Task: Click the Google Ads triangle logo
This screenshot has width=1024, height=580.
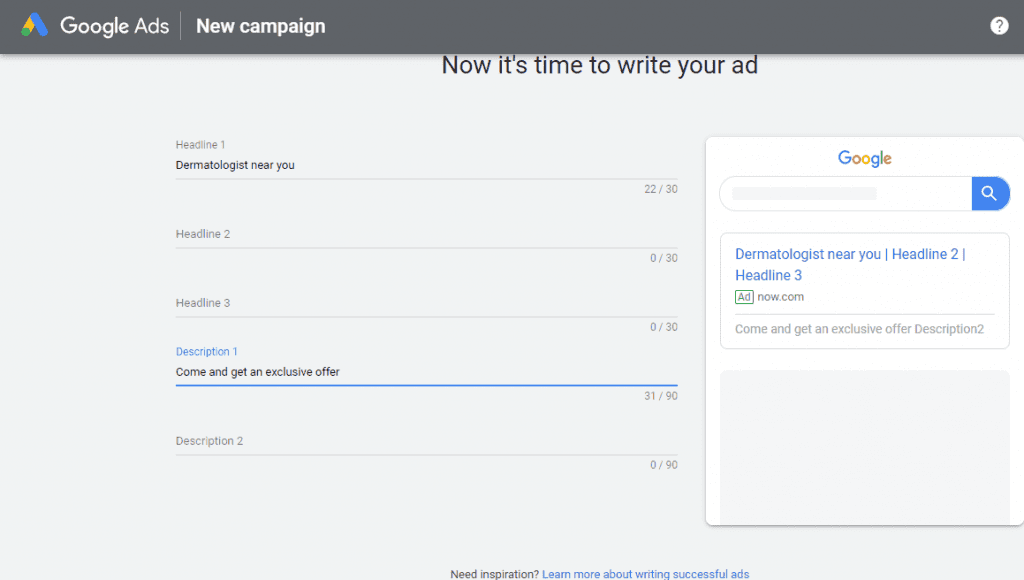Action: [35, 26]
